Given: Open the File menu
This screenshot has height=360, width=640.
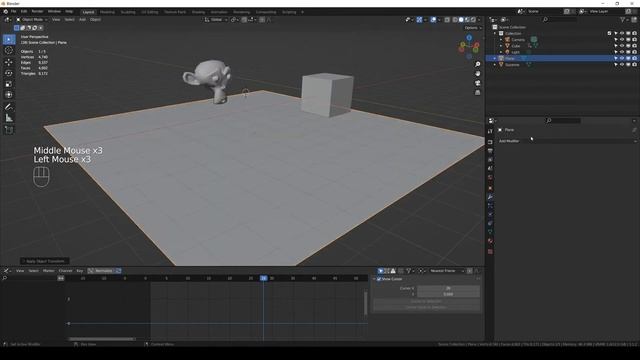Looking at the screenshot, I should tap(13, 11).
